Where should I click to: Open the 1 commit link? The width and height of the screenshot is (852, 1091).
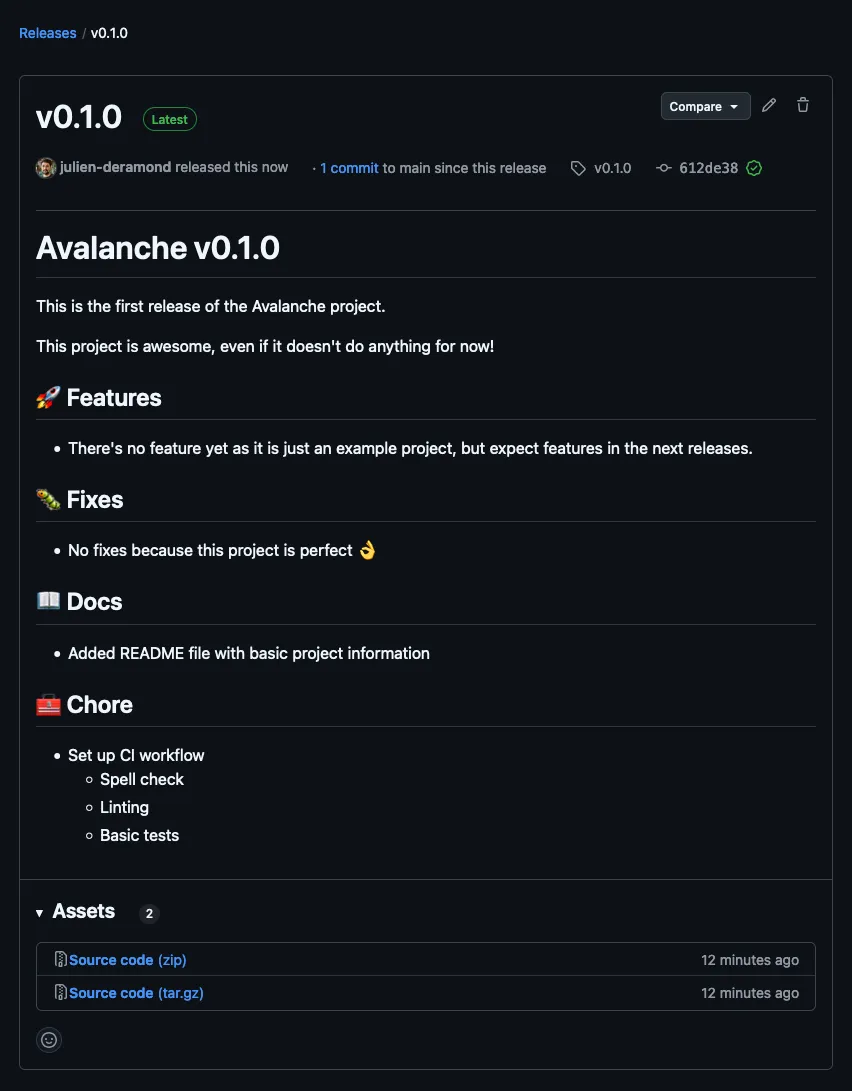click(x=349, y=168)
